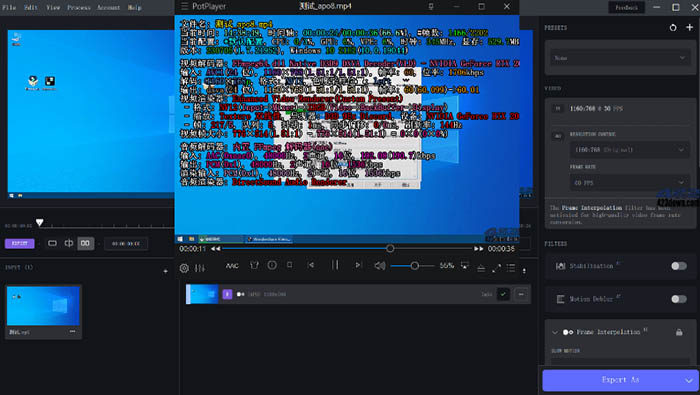Open the File menu

pos(9,7)
